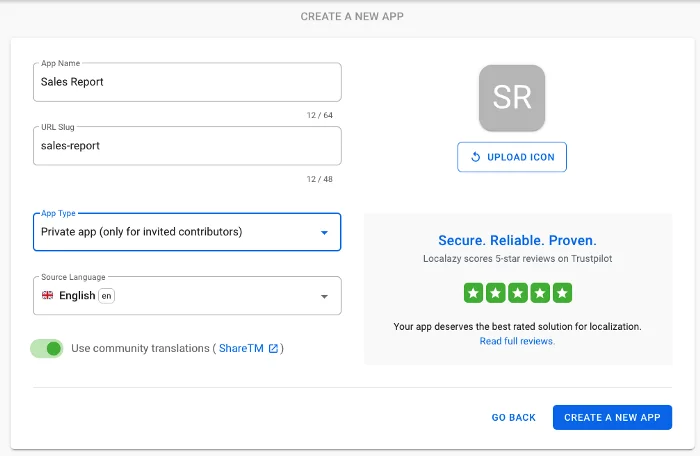Click the last green Trustpilot star
The height and width of the screenshot is (456, 700).
[x=563, y=293]
